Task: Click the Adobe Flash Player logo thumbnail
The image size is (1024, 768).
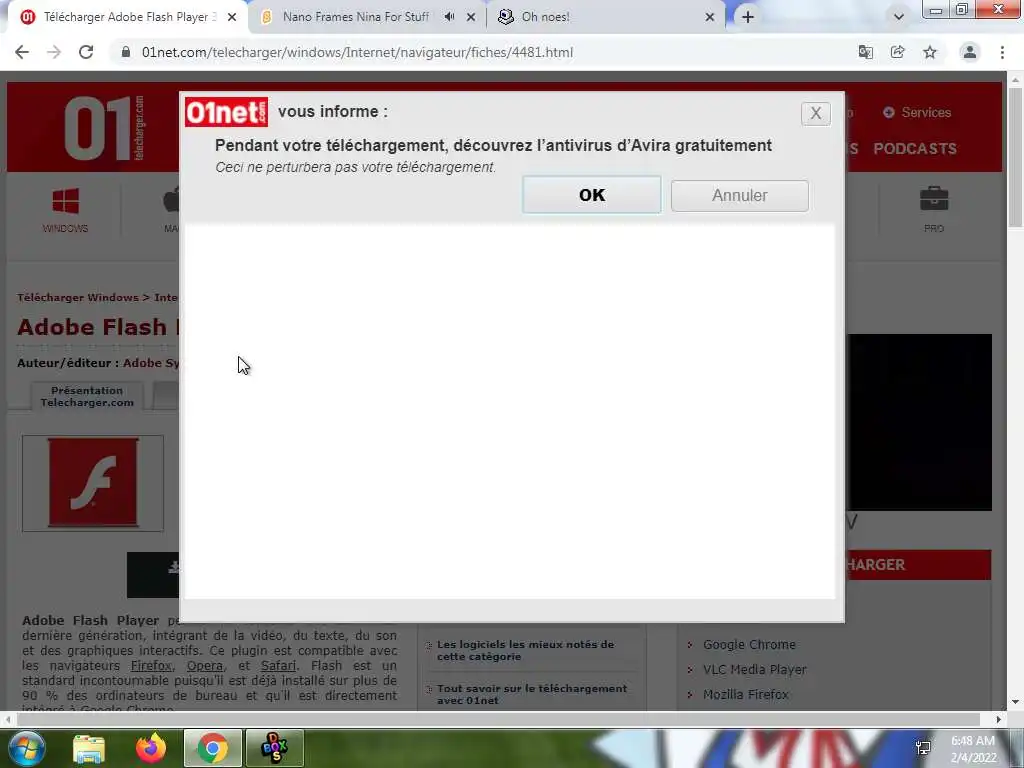Action: point(93,483)
